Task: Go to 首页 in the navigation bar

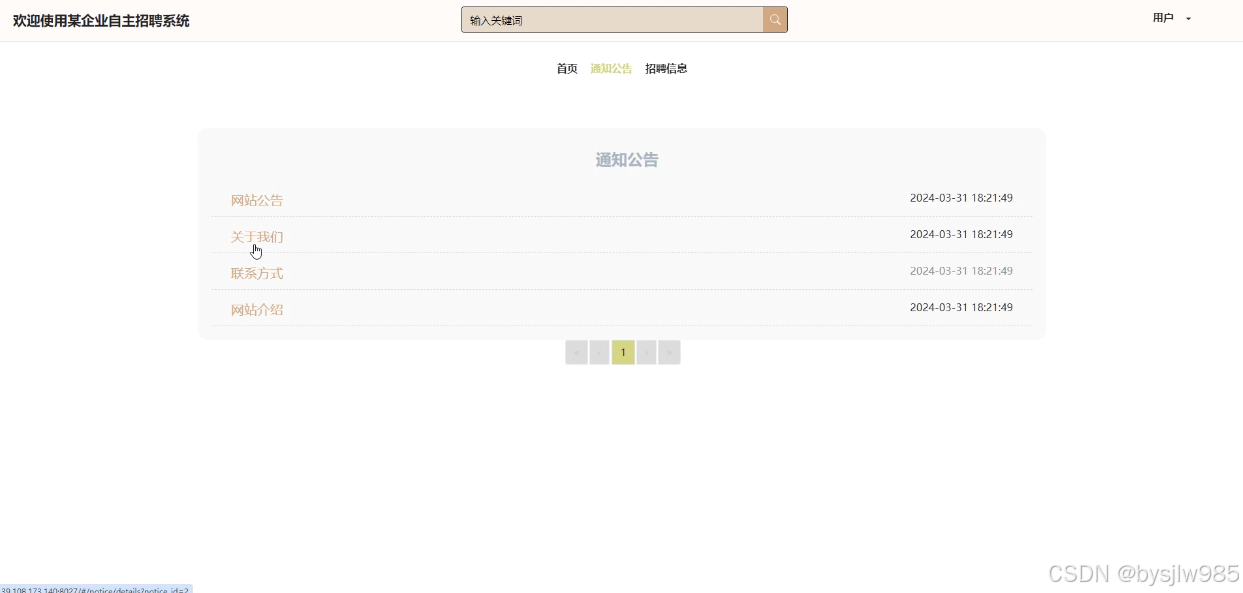Action: coord(567,69)
